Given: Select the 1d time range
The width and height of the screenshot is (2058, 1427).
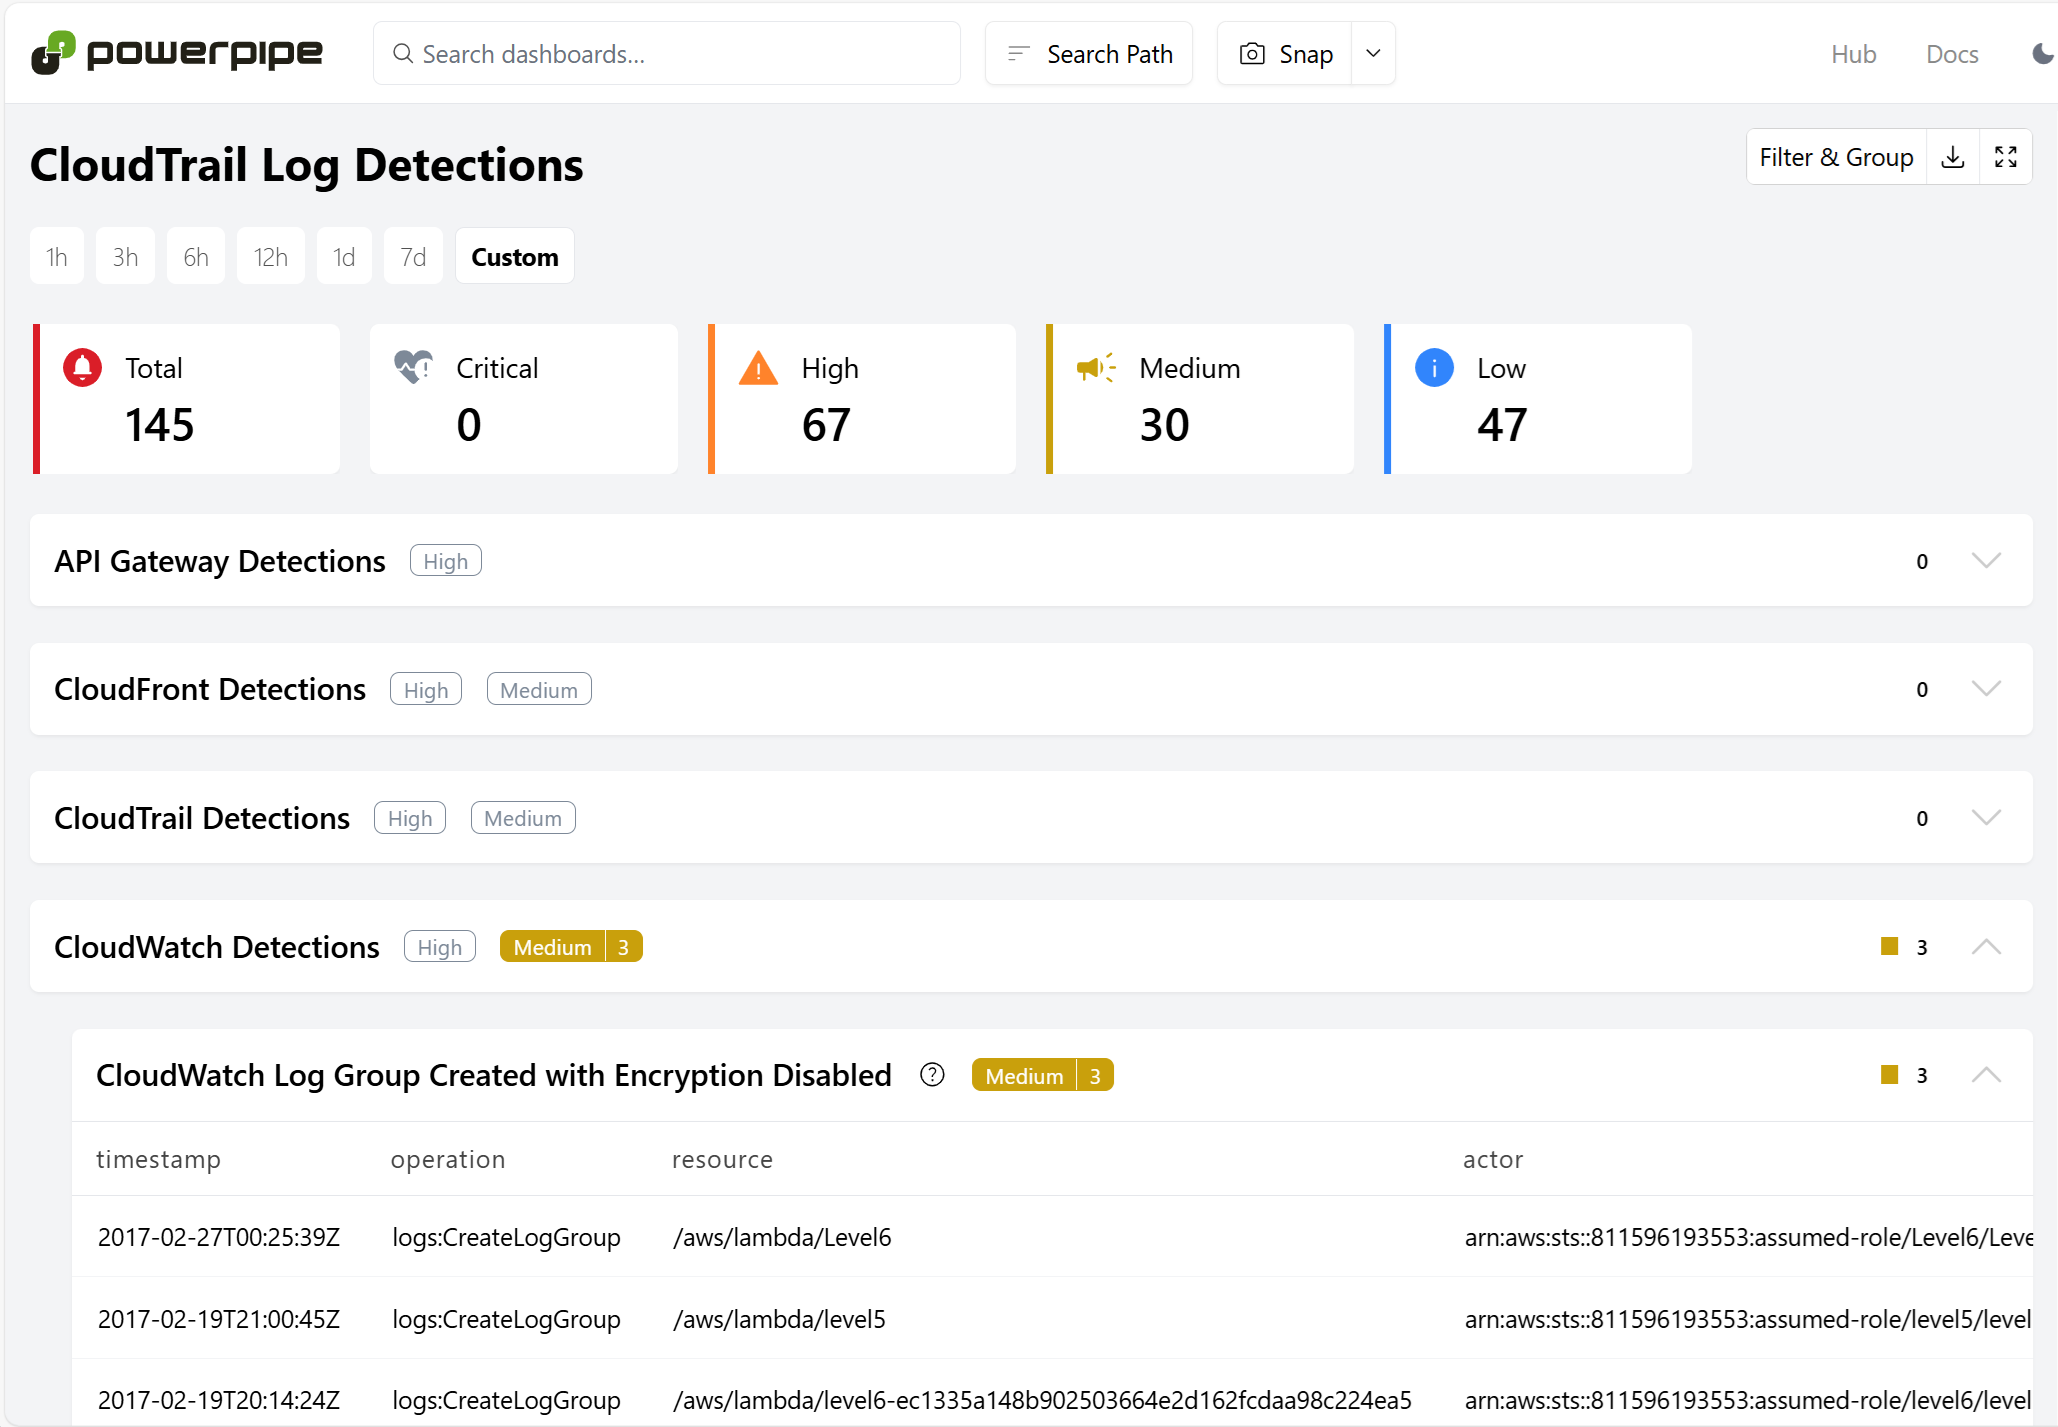Looking at the screenshot, I should tap(344, 257).
